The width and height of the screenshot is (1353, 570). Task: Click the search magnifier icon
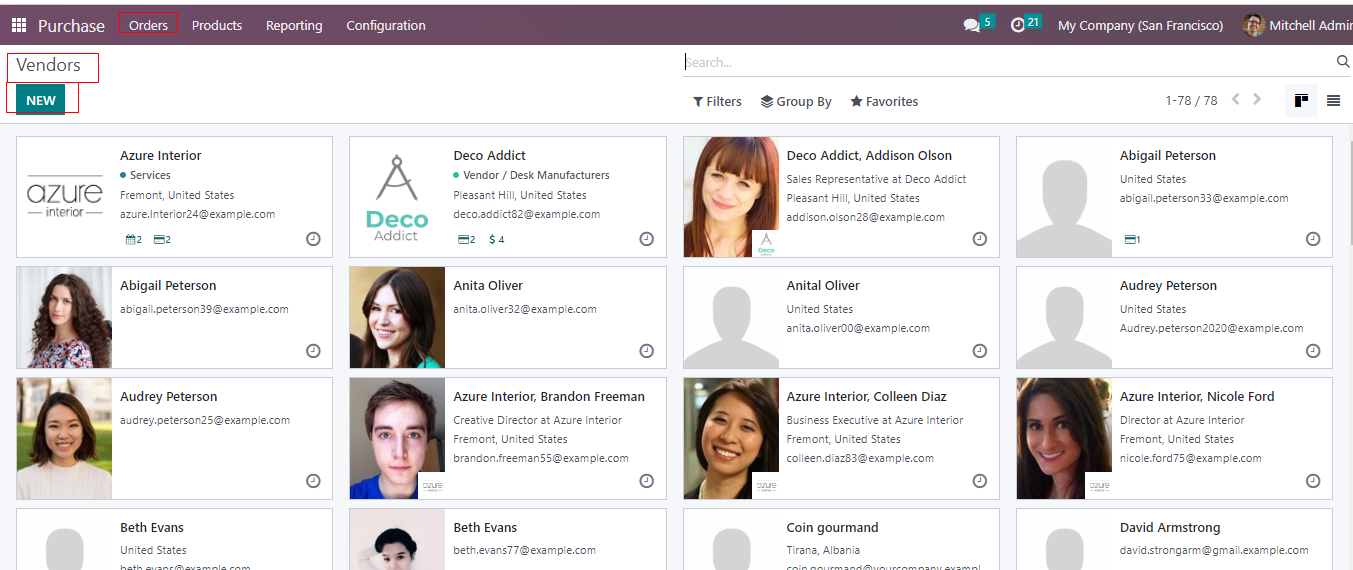[1343, 62]
